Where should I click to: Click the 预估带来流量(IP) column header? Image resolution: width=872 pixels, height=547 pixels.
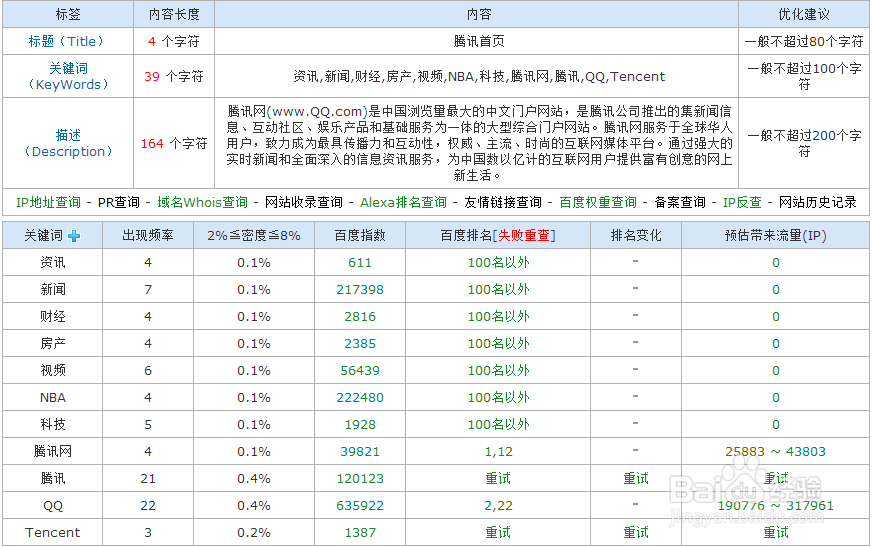(775, 236)
